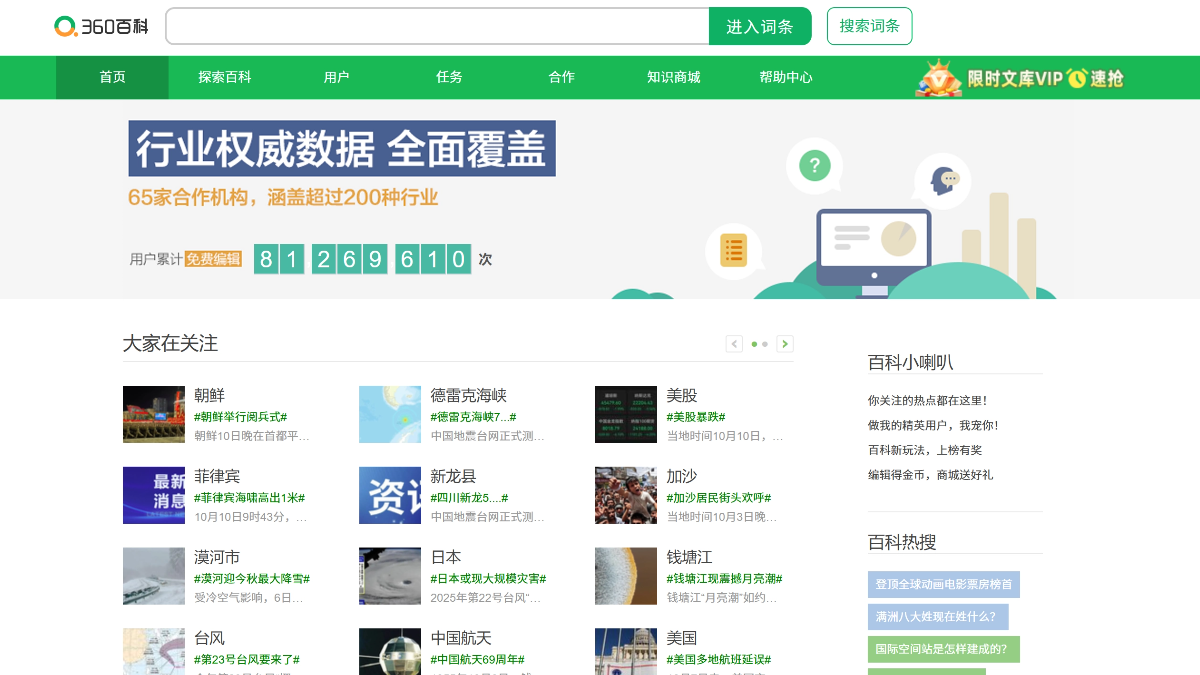Viewport: 1200px width, 675px height.
Task: Open the 钱塘江 thumbnail image
Action: click(x=626, y=576)
